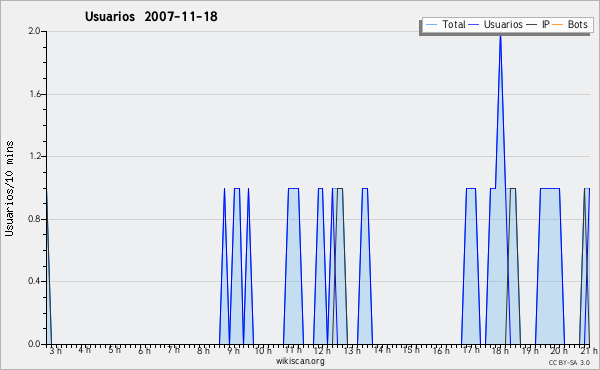Click the dark IP legend line
Screen dimensions: 600x370
click(x=532, y=25)
